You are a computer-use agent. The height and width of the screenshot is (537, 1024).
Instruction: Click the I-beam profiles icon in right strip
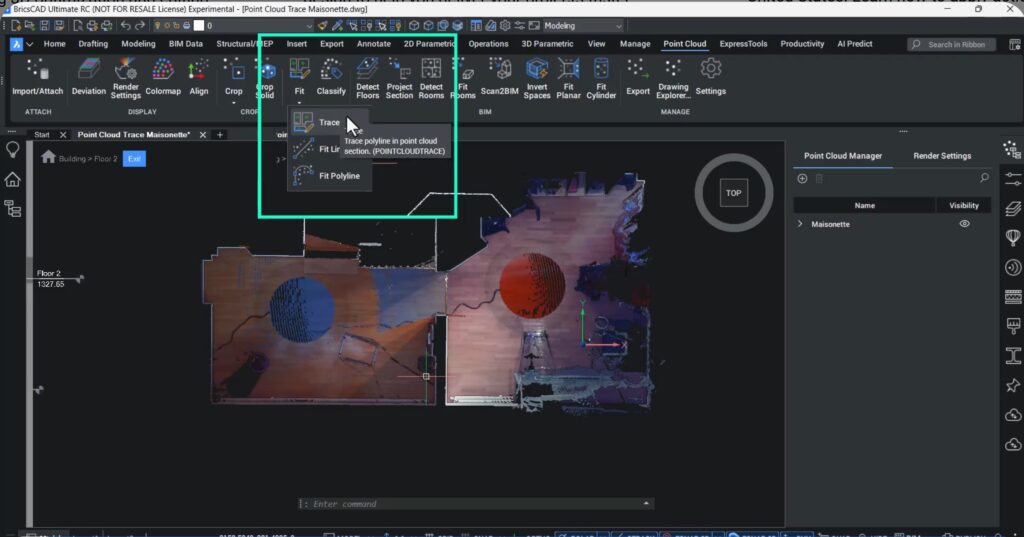(x=1013, y=356)
